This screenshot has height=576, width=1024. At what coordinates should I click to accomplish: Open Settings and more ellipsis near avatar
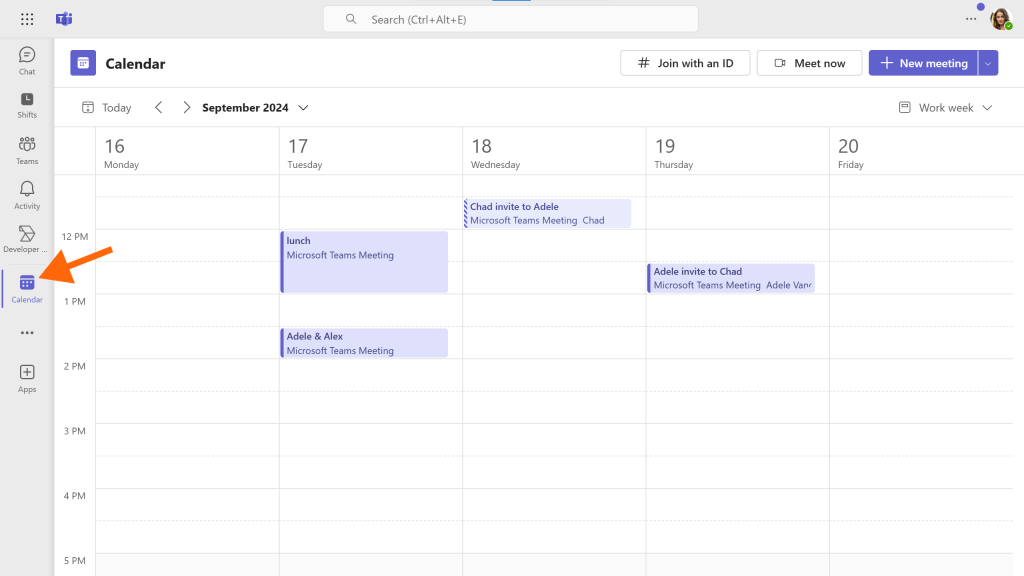coord(971,19)
